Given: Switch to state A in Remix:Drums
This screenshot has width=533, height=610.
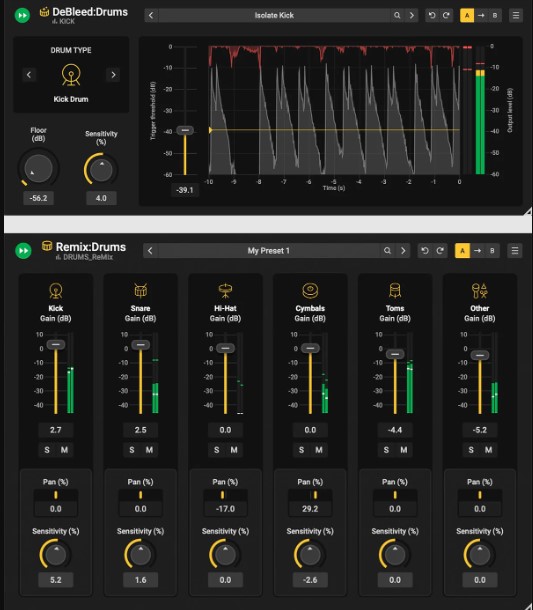Looking at the screenshot, I should point(462,251).
